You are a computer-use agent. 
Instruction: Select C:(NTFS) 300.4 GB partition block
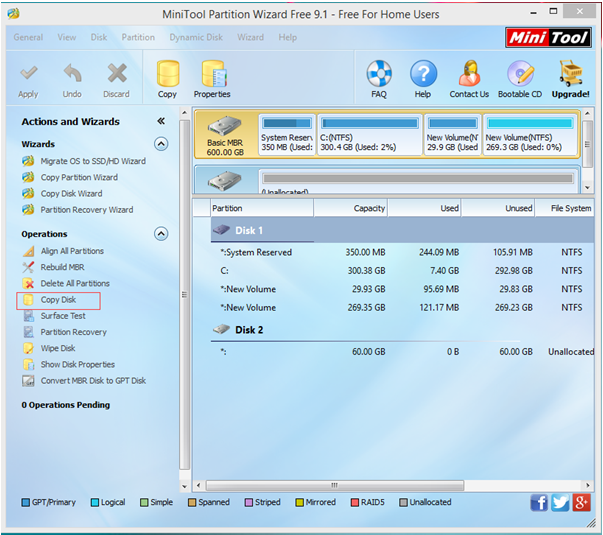[370, 135]
